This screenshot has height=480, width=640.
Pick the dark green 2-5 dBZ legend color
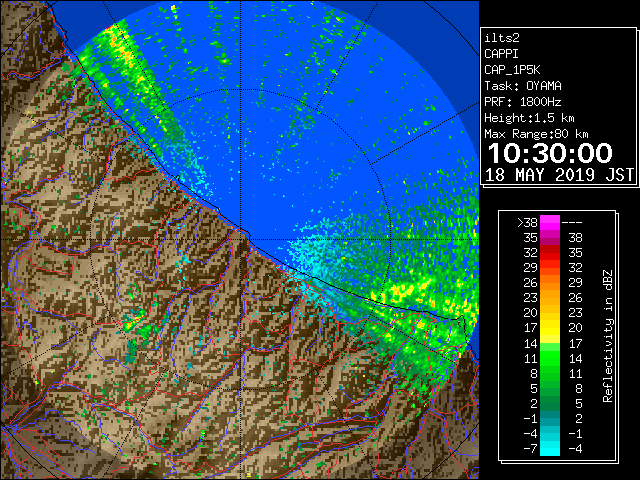tap(550, 404)
